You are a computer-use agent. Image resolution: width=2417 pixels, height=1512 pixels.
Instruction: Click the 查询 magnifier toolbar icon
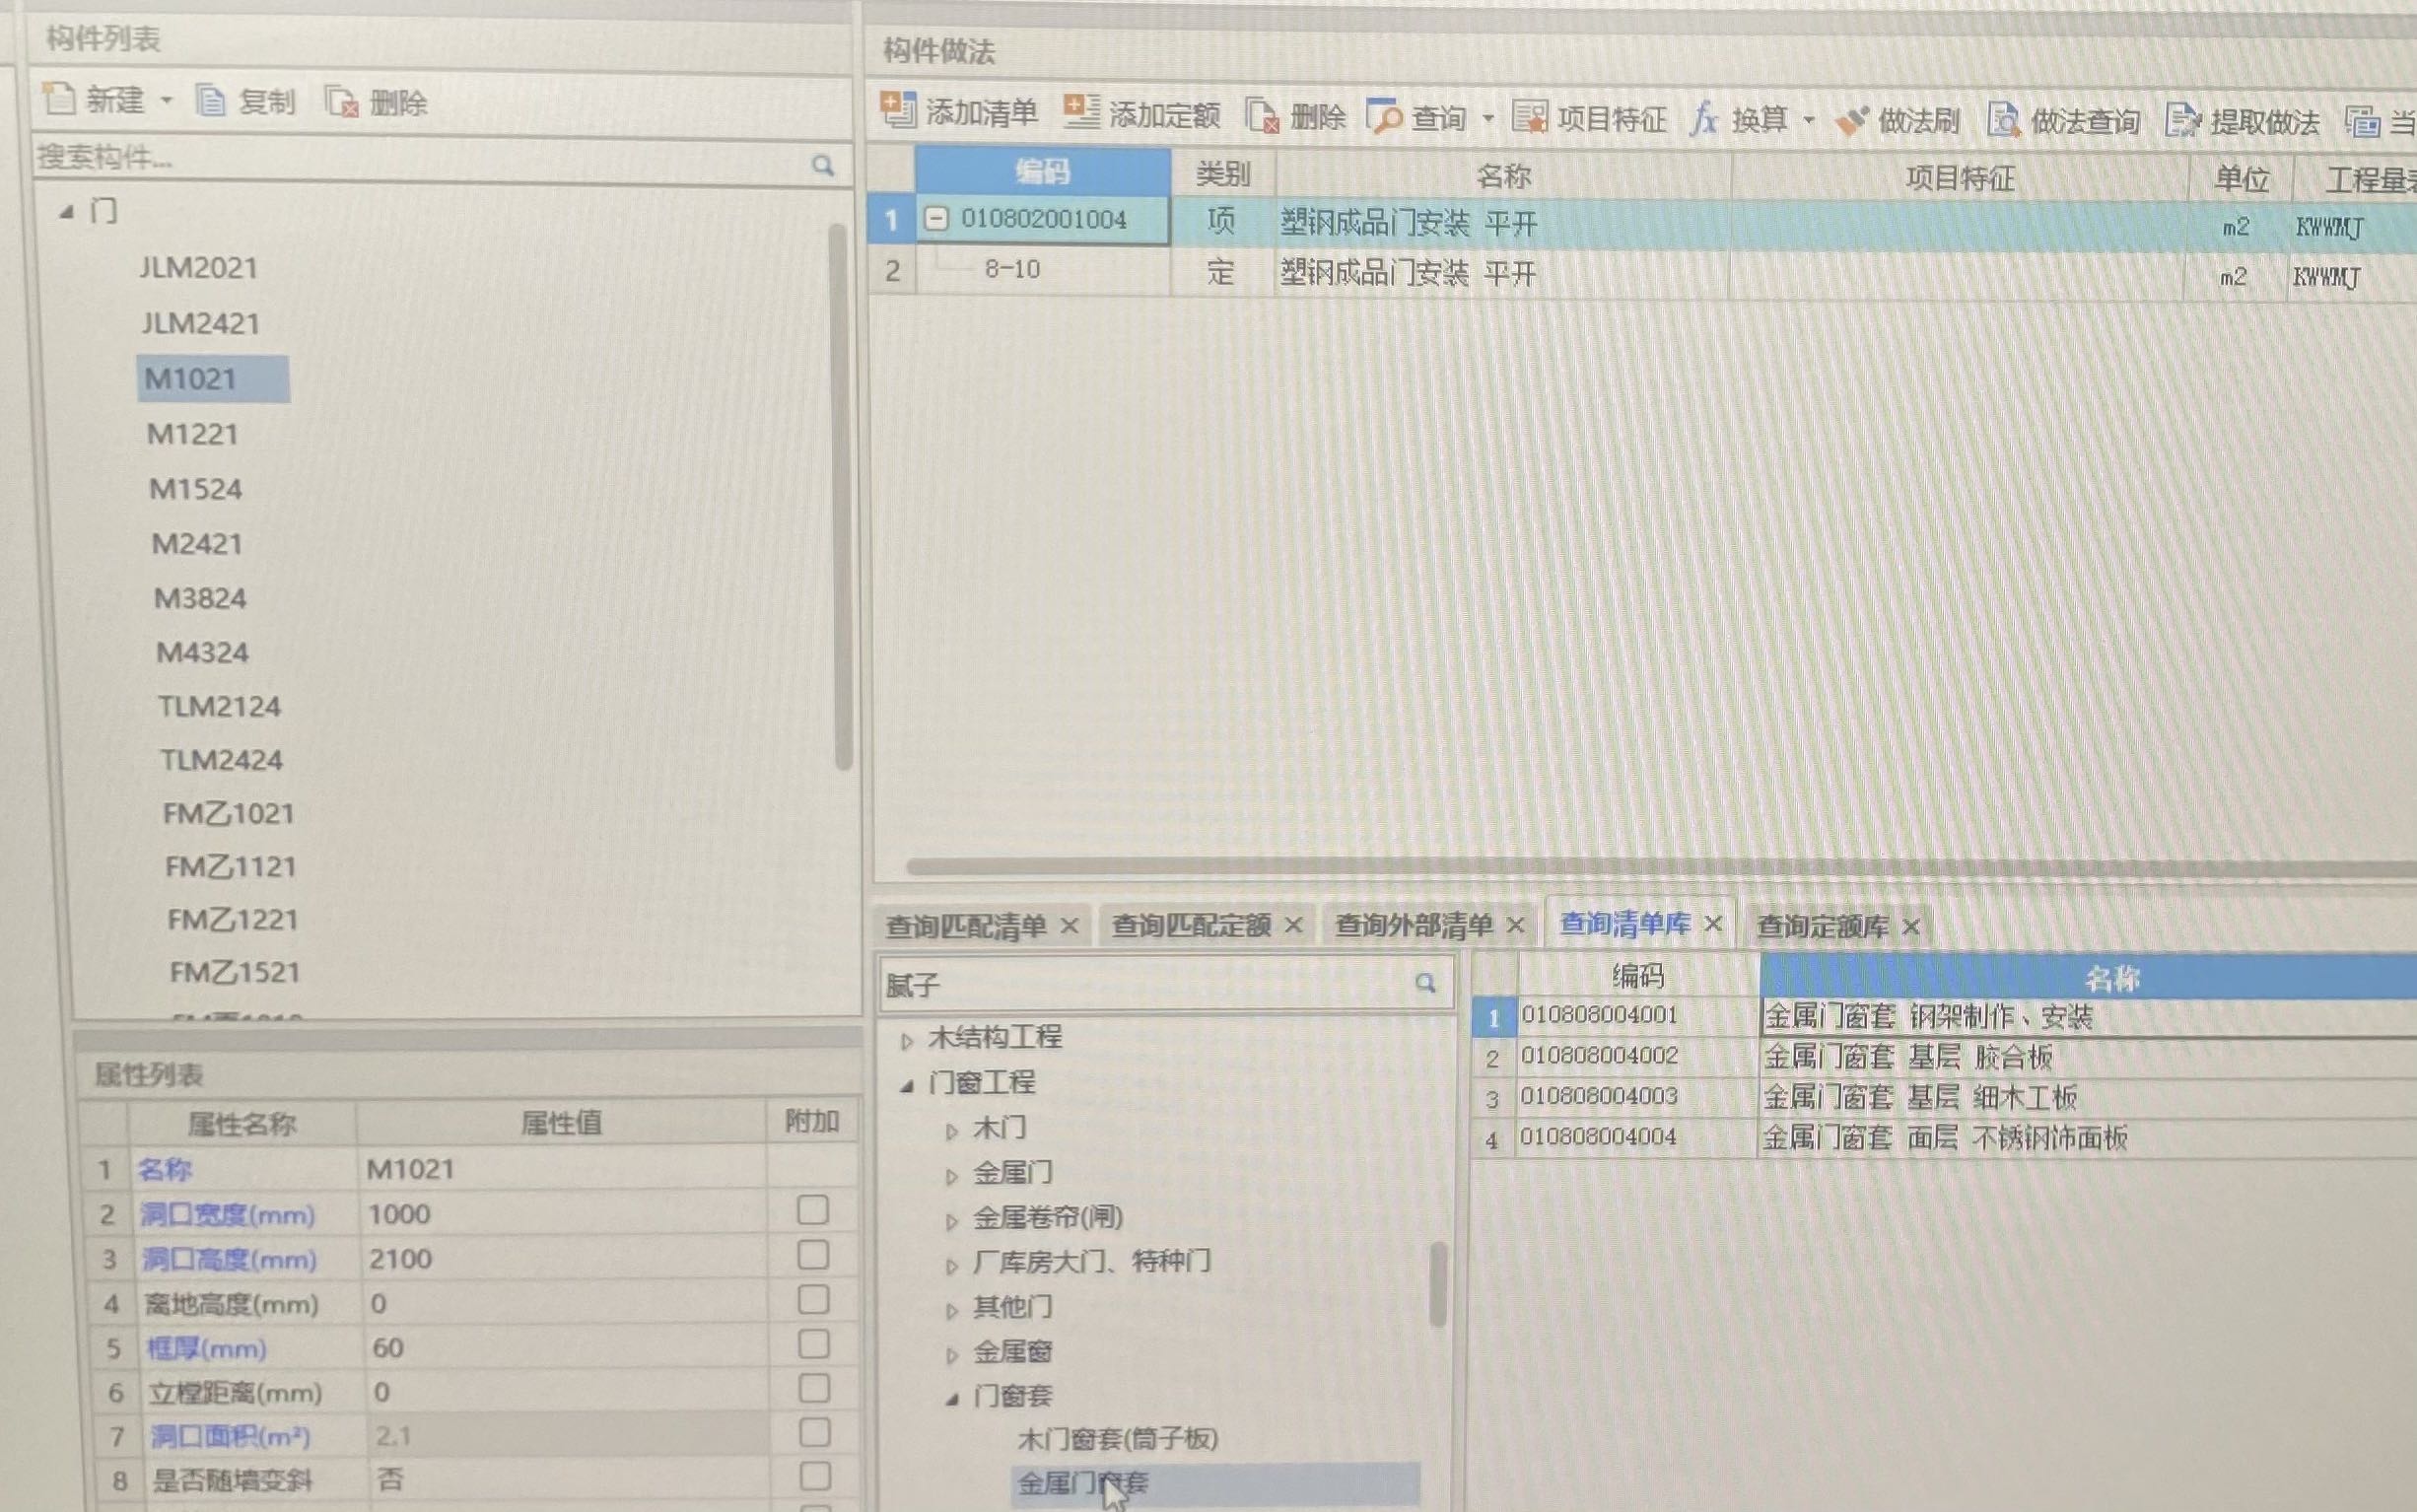click(x=1384, y=117)
